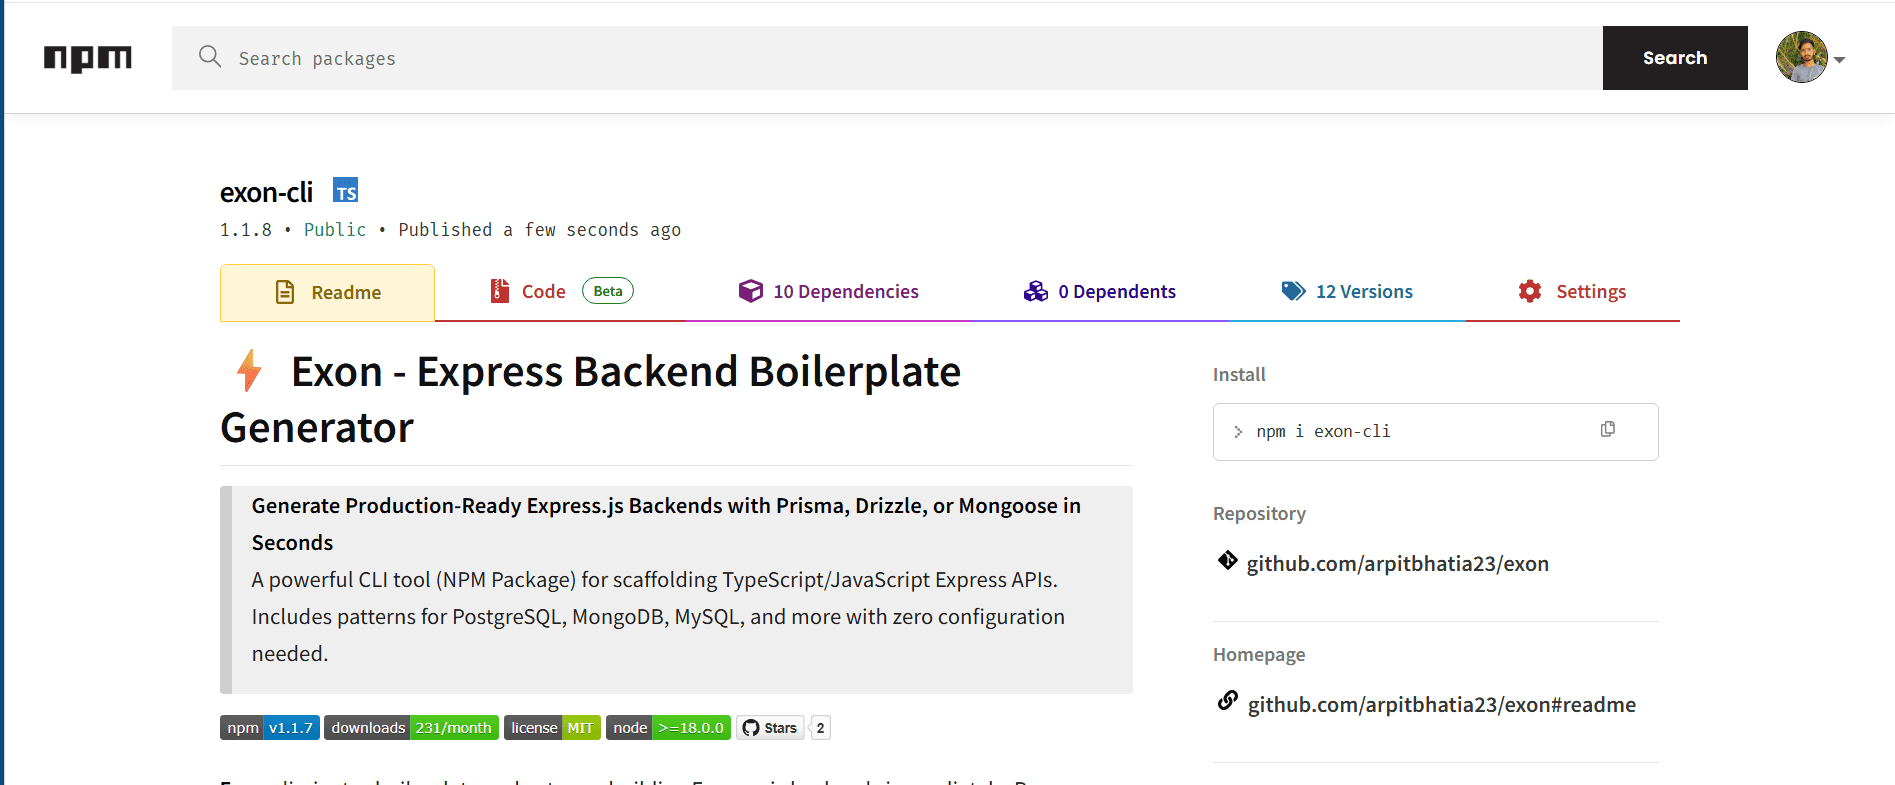Viewport: 1895px width, 785px height.
Task: Open the package Settings tab
Action: pos(1572,292)
